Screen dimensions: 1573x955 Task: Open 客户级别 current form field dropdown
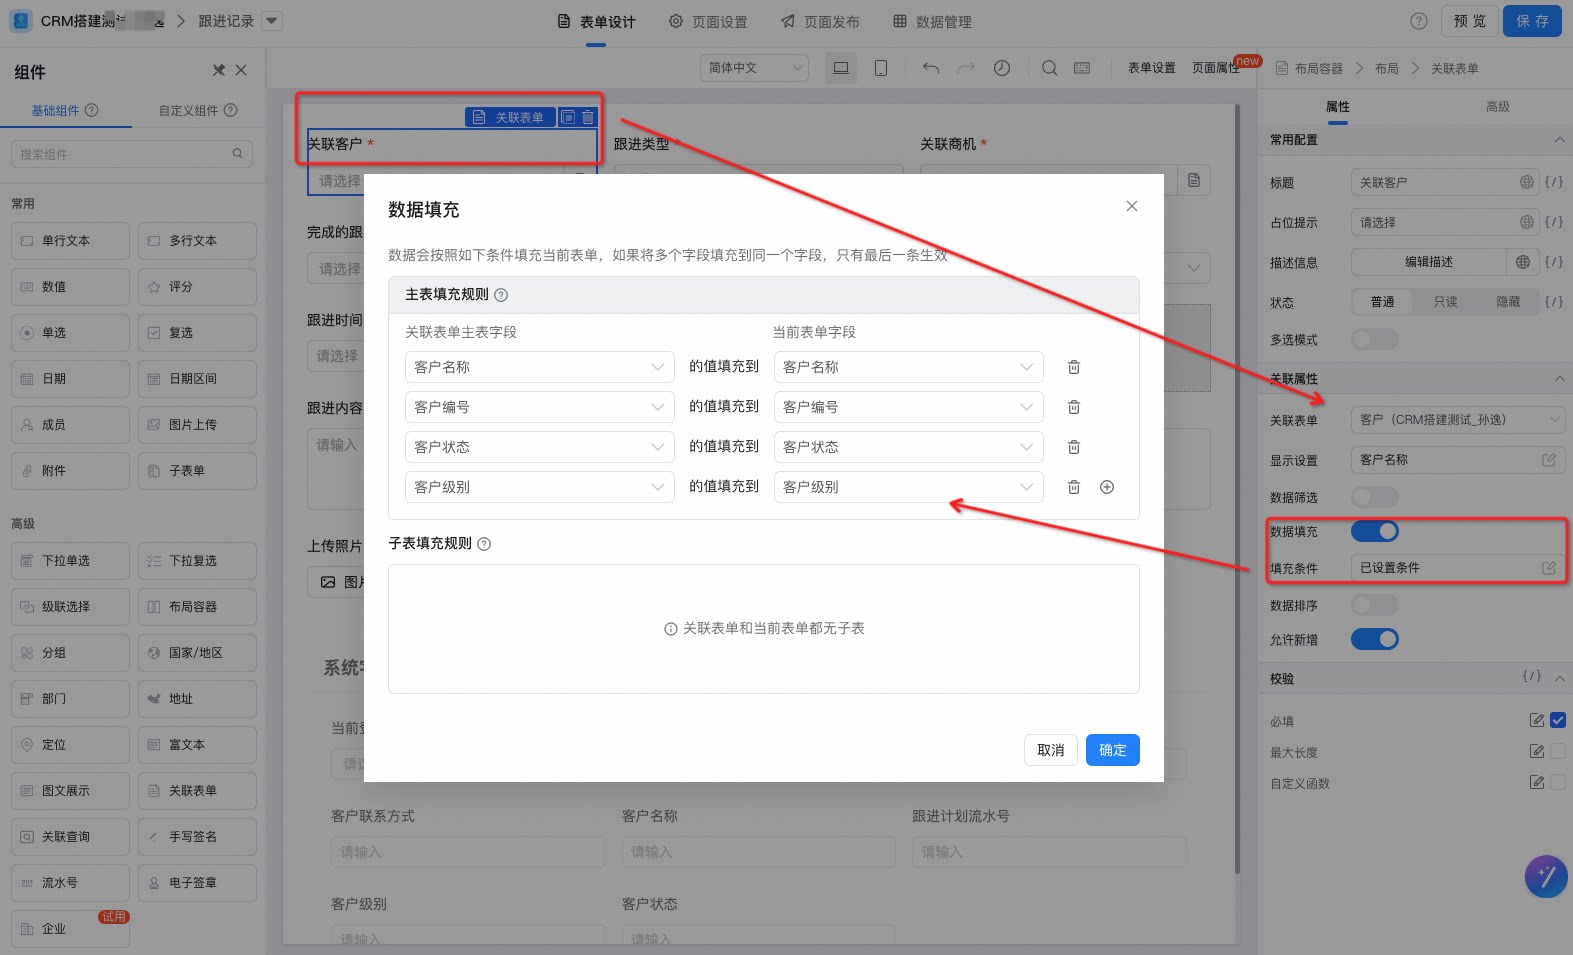908,487
